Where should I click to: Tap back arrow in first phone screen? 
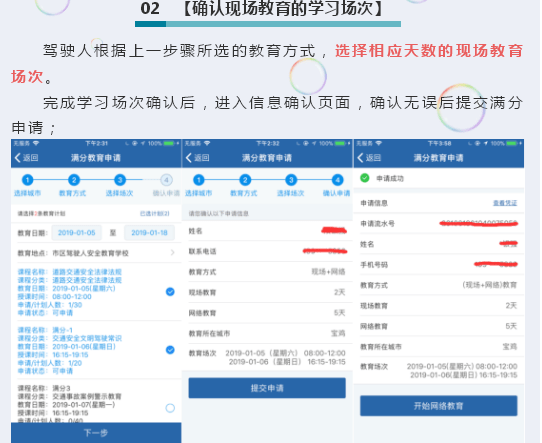(x=18, y=158)
